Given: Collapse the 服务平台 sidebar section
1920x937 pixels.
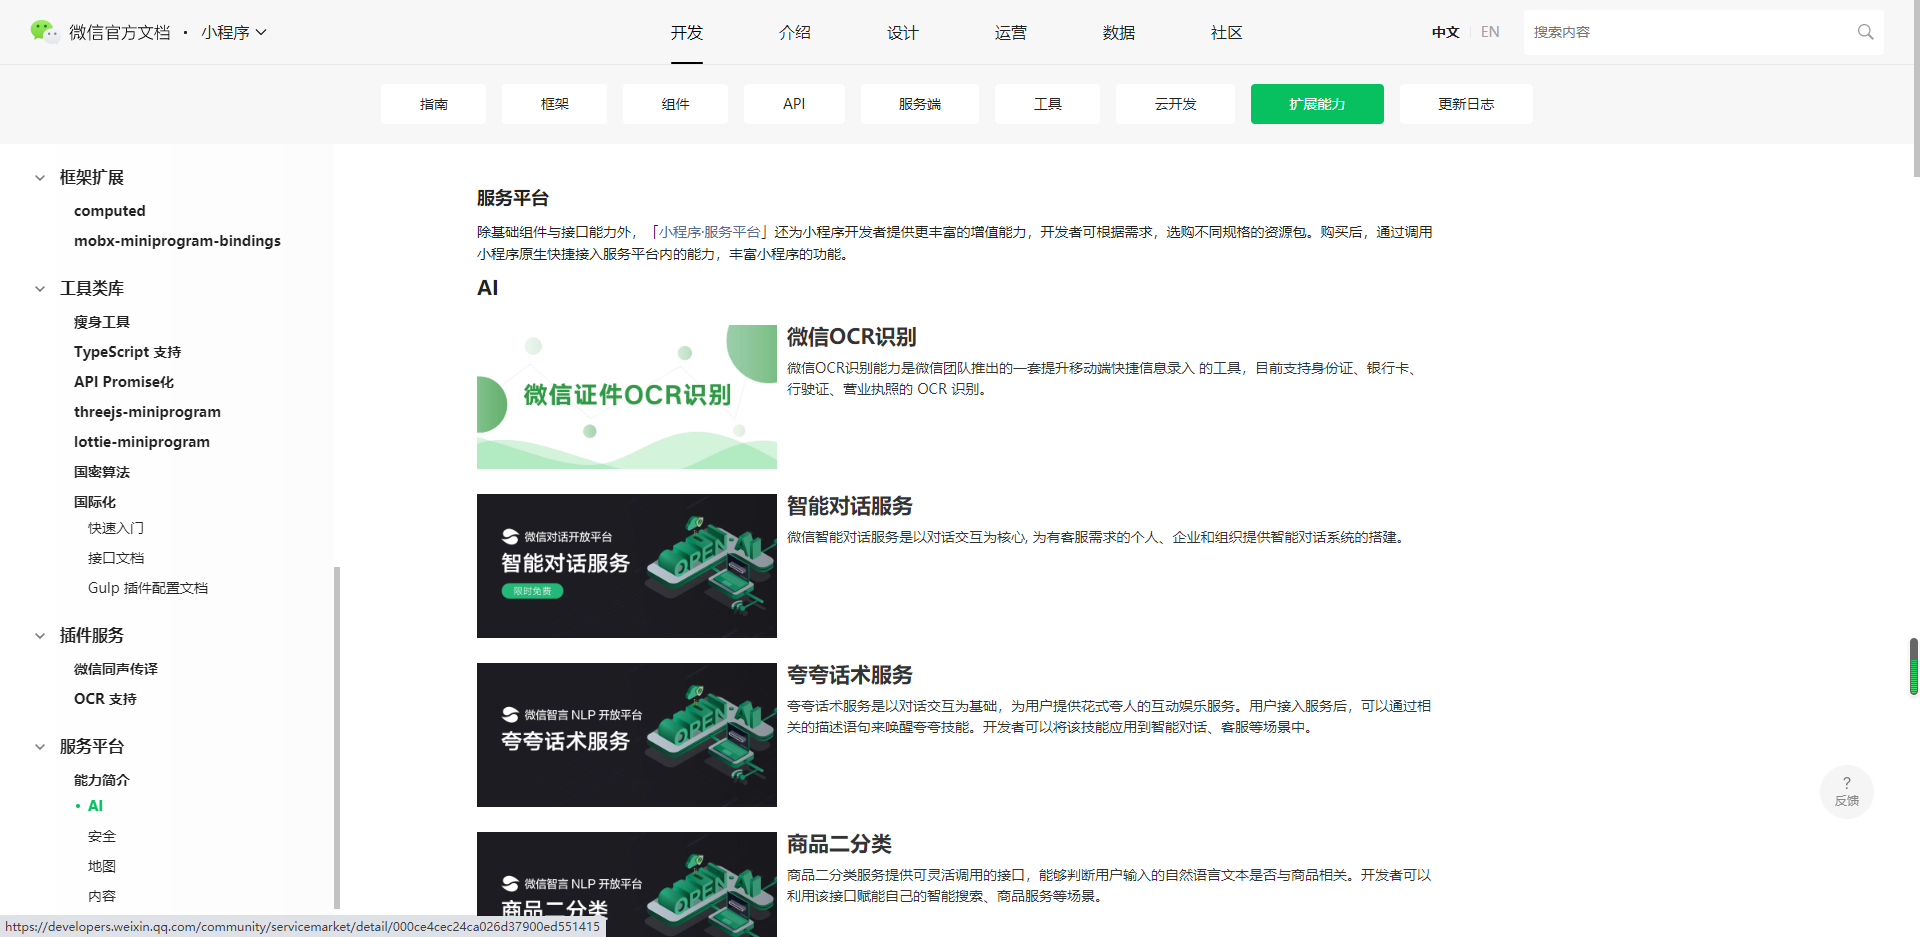Looking at the screenshot, I should 40,747.
